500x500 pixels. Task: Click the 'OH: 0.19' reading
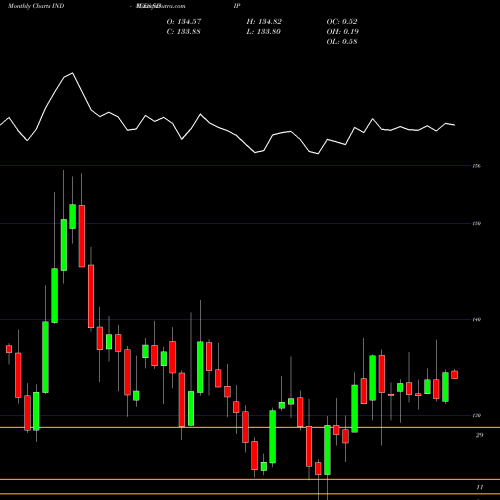pyautogui.click(x=342, y=32)
